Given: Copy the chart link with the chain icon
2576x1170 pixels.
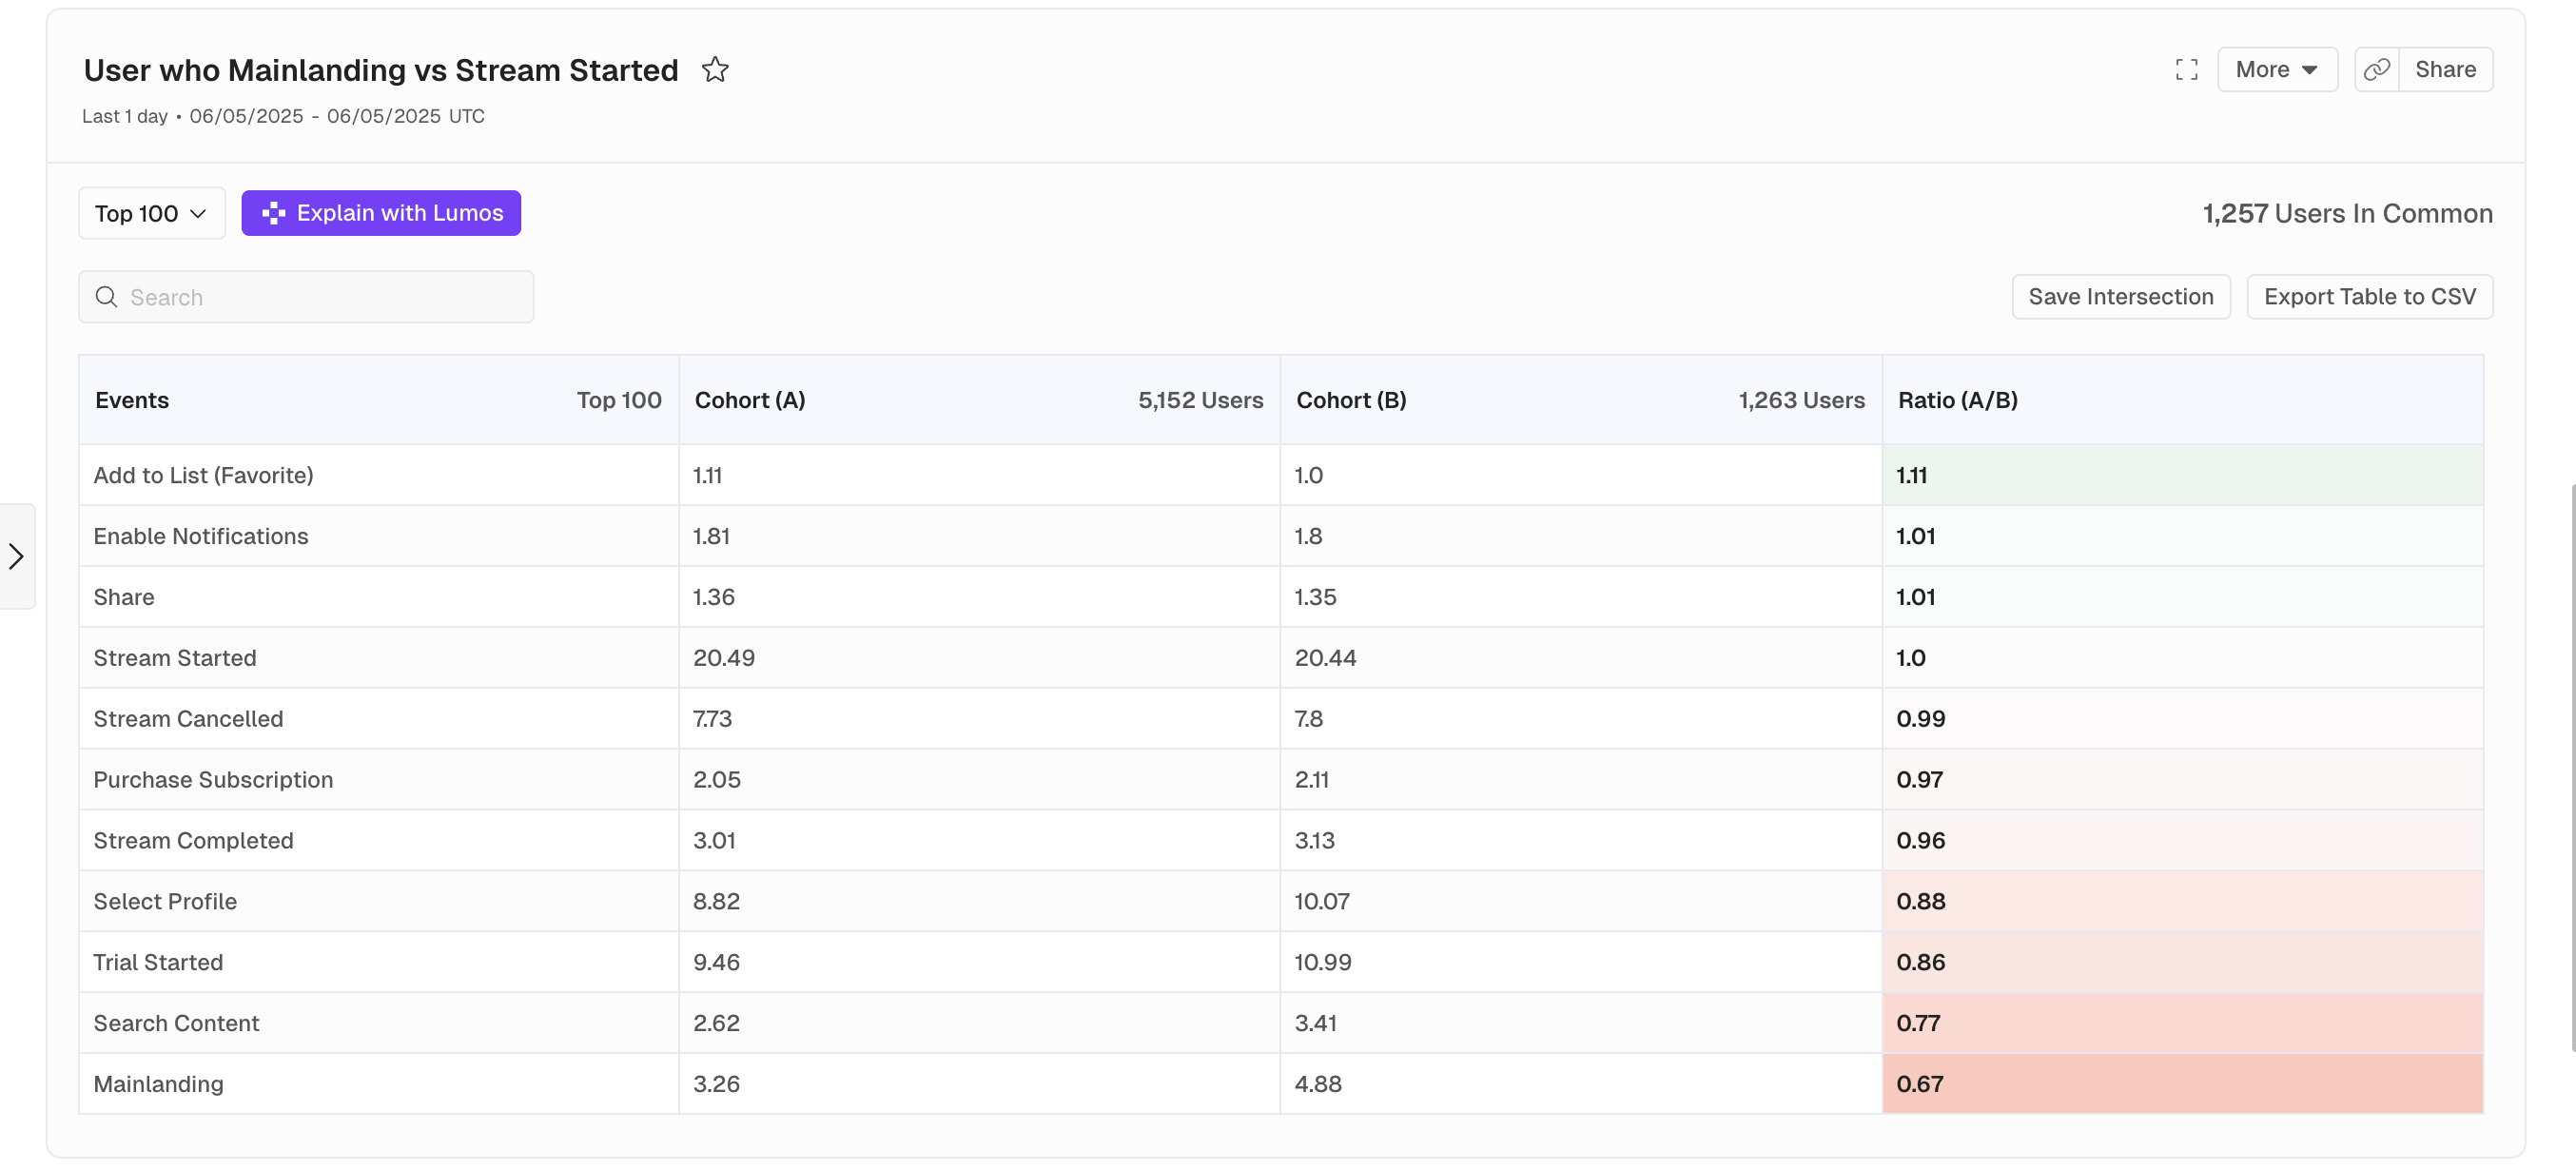Looking at the screenshot, I should 2376,70.
